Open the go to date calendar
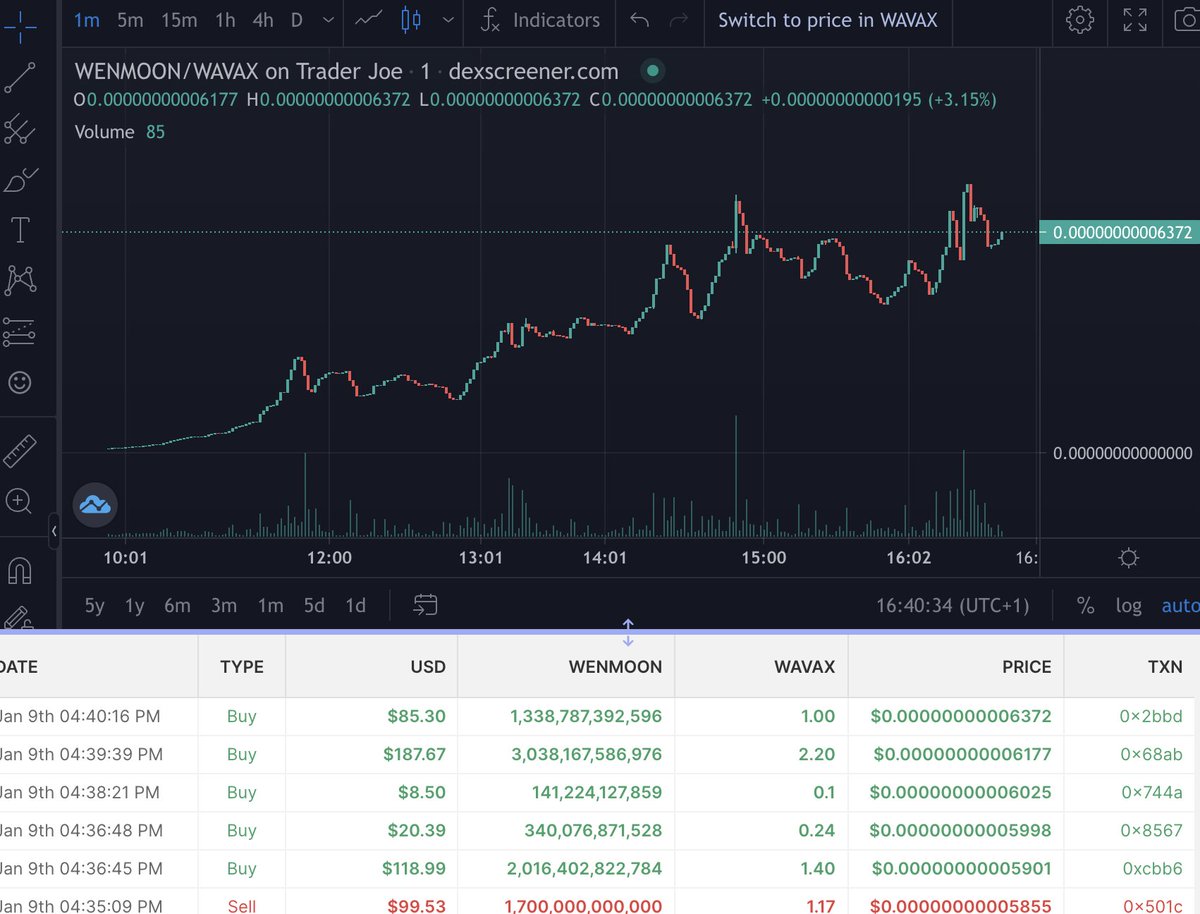The height and width of the screenshot is (914, 1200). point(426,604)
